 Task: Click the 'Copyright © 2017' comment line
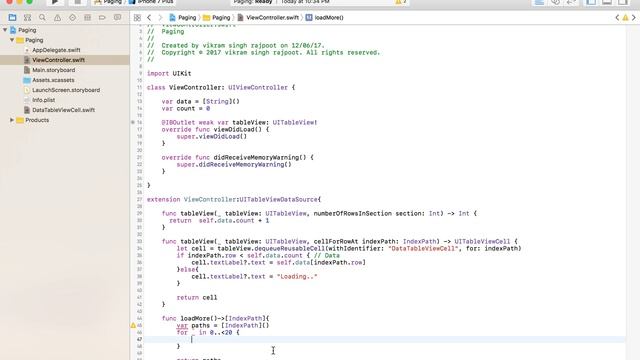coord(263,53)
